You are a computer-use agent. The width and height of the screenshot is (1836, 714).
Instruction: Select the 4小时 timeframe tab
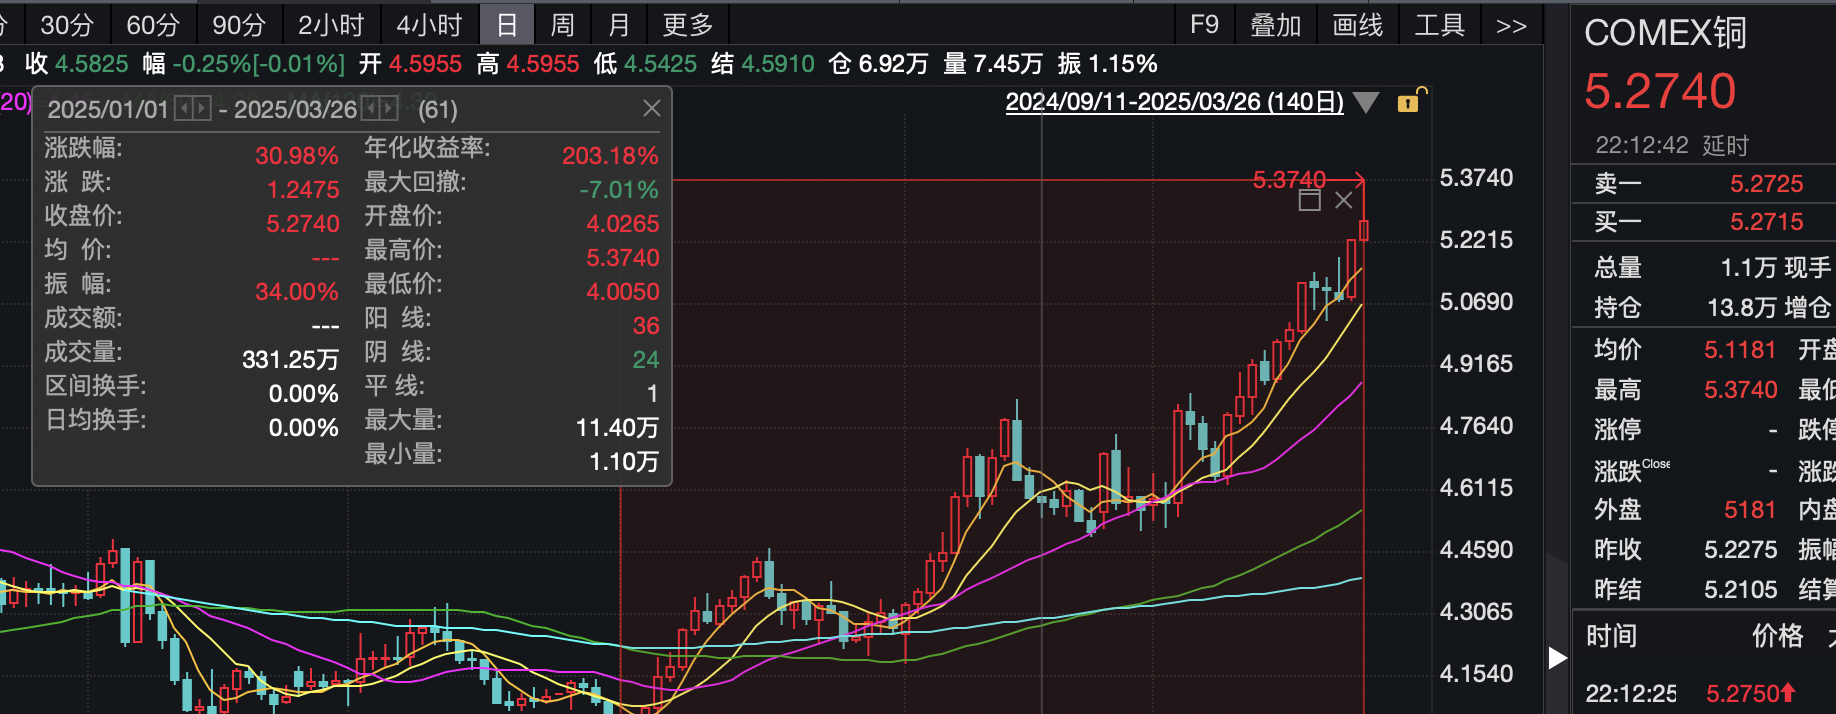point(429,25)
